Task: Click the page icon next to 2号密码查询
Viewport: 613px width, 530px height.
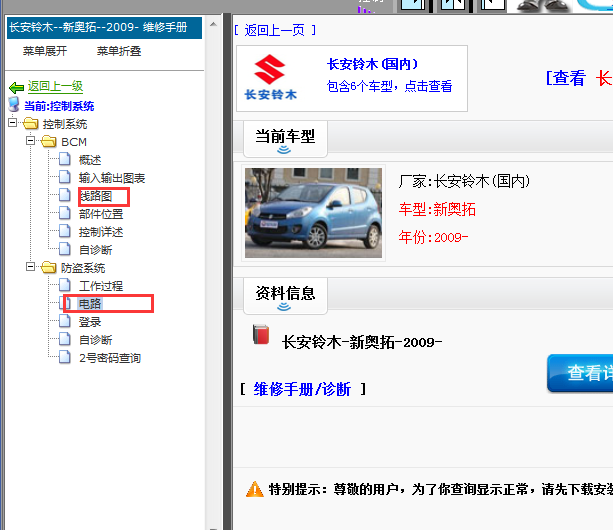Action: coord(65,357)
